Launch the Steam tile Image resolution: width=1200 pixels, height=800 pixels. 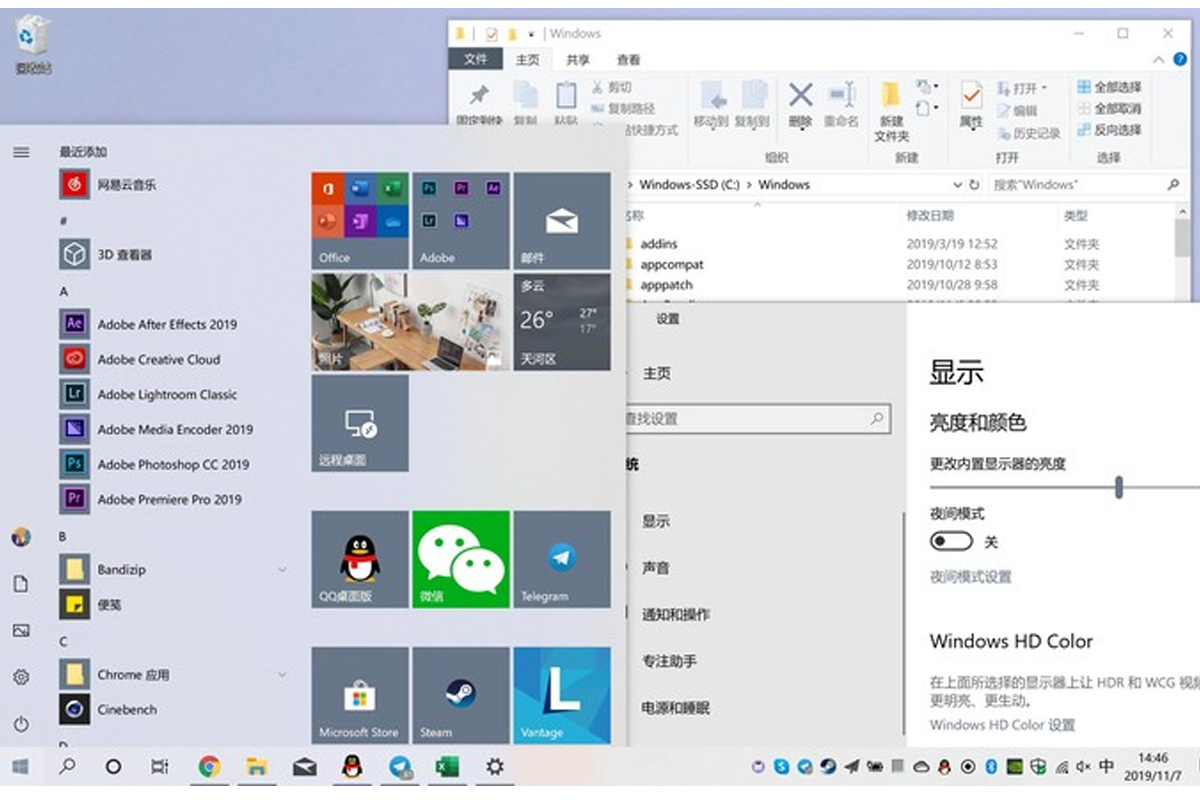pyautogui.click(x=461, y=694)
